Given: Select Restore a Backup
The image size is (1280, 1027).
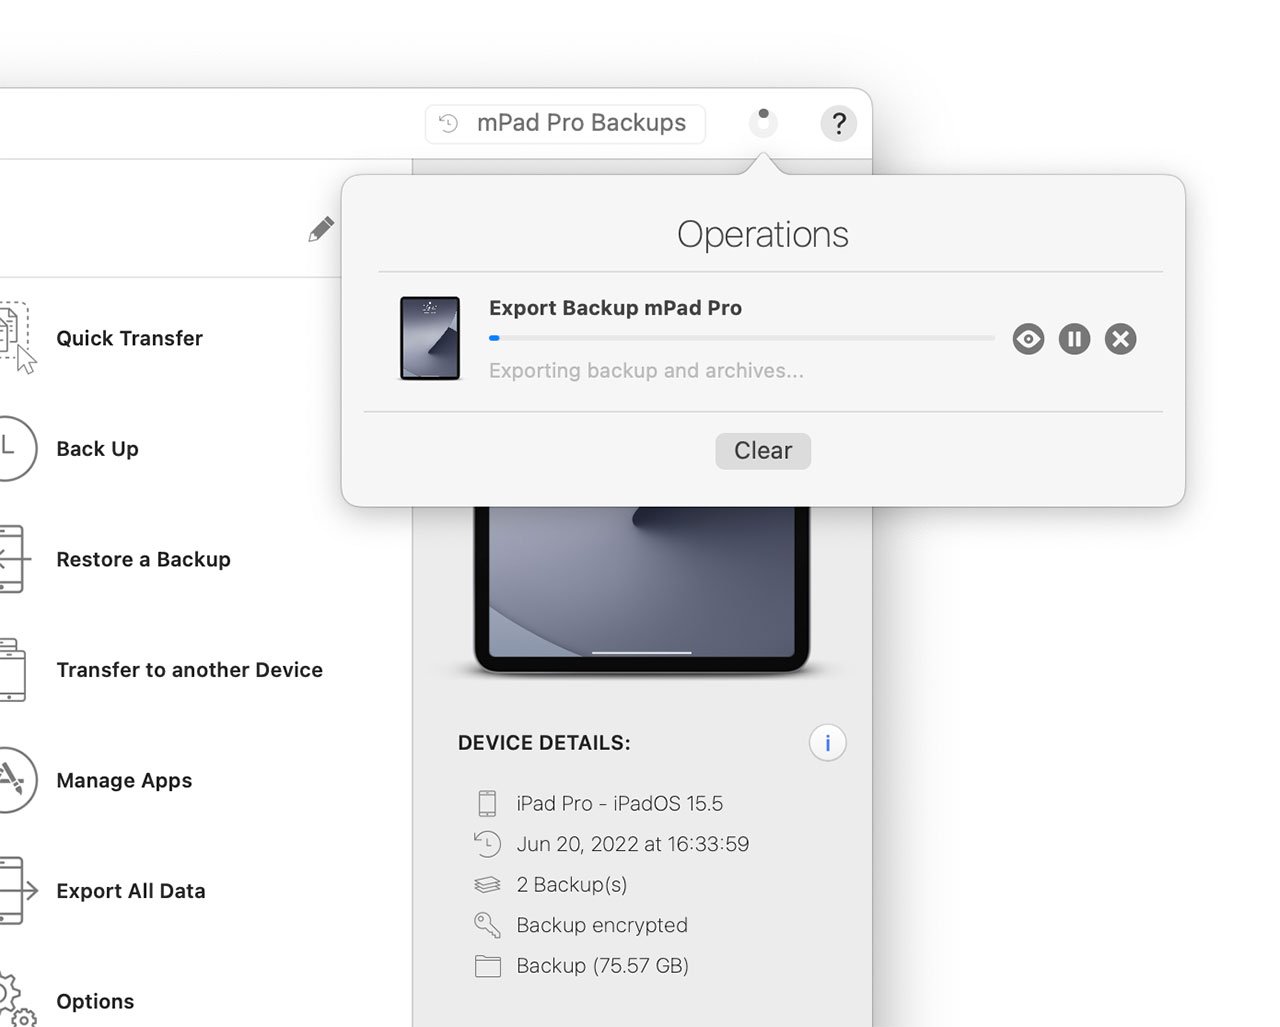Looking at the screenshot, I should 143,559.
